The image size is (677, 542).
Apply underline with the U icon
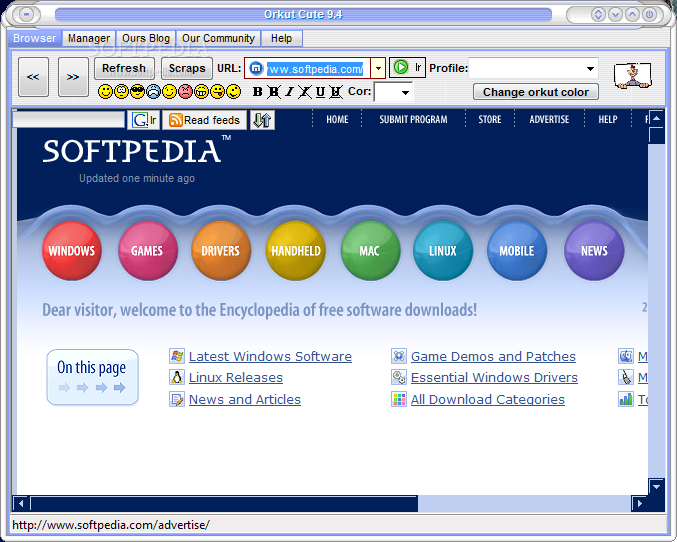(320, 92)
